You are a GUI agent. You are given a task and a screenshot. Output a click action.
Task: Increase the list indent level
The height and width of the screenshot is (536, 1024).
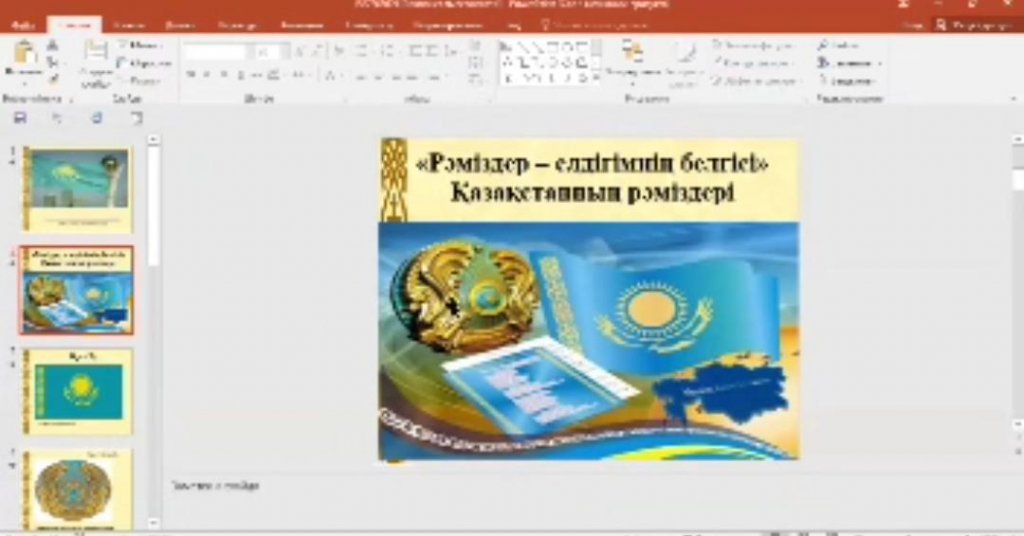click(432, 52)
